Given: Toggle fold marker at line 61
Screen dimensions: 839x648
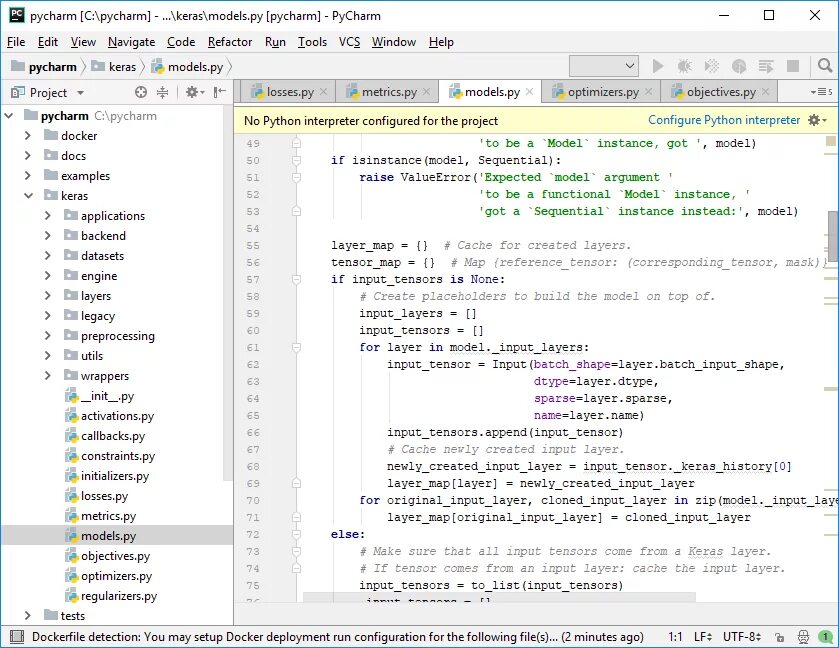Looking at the screenshot, I should pyautogui.click(x=296, y=347).
